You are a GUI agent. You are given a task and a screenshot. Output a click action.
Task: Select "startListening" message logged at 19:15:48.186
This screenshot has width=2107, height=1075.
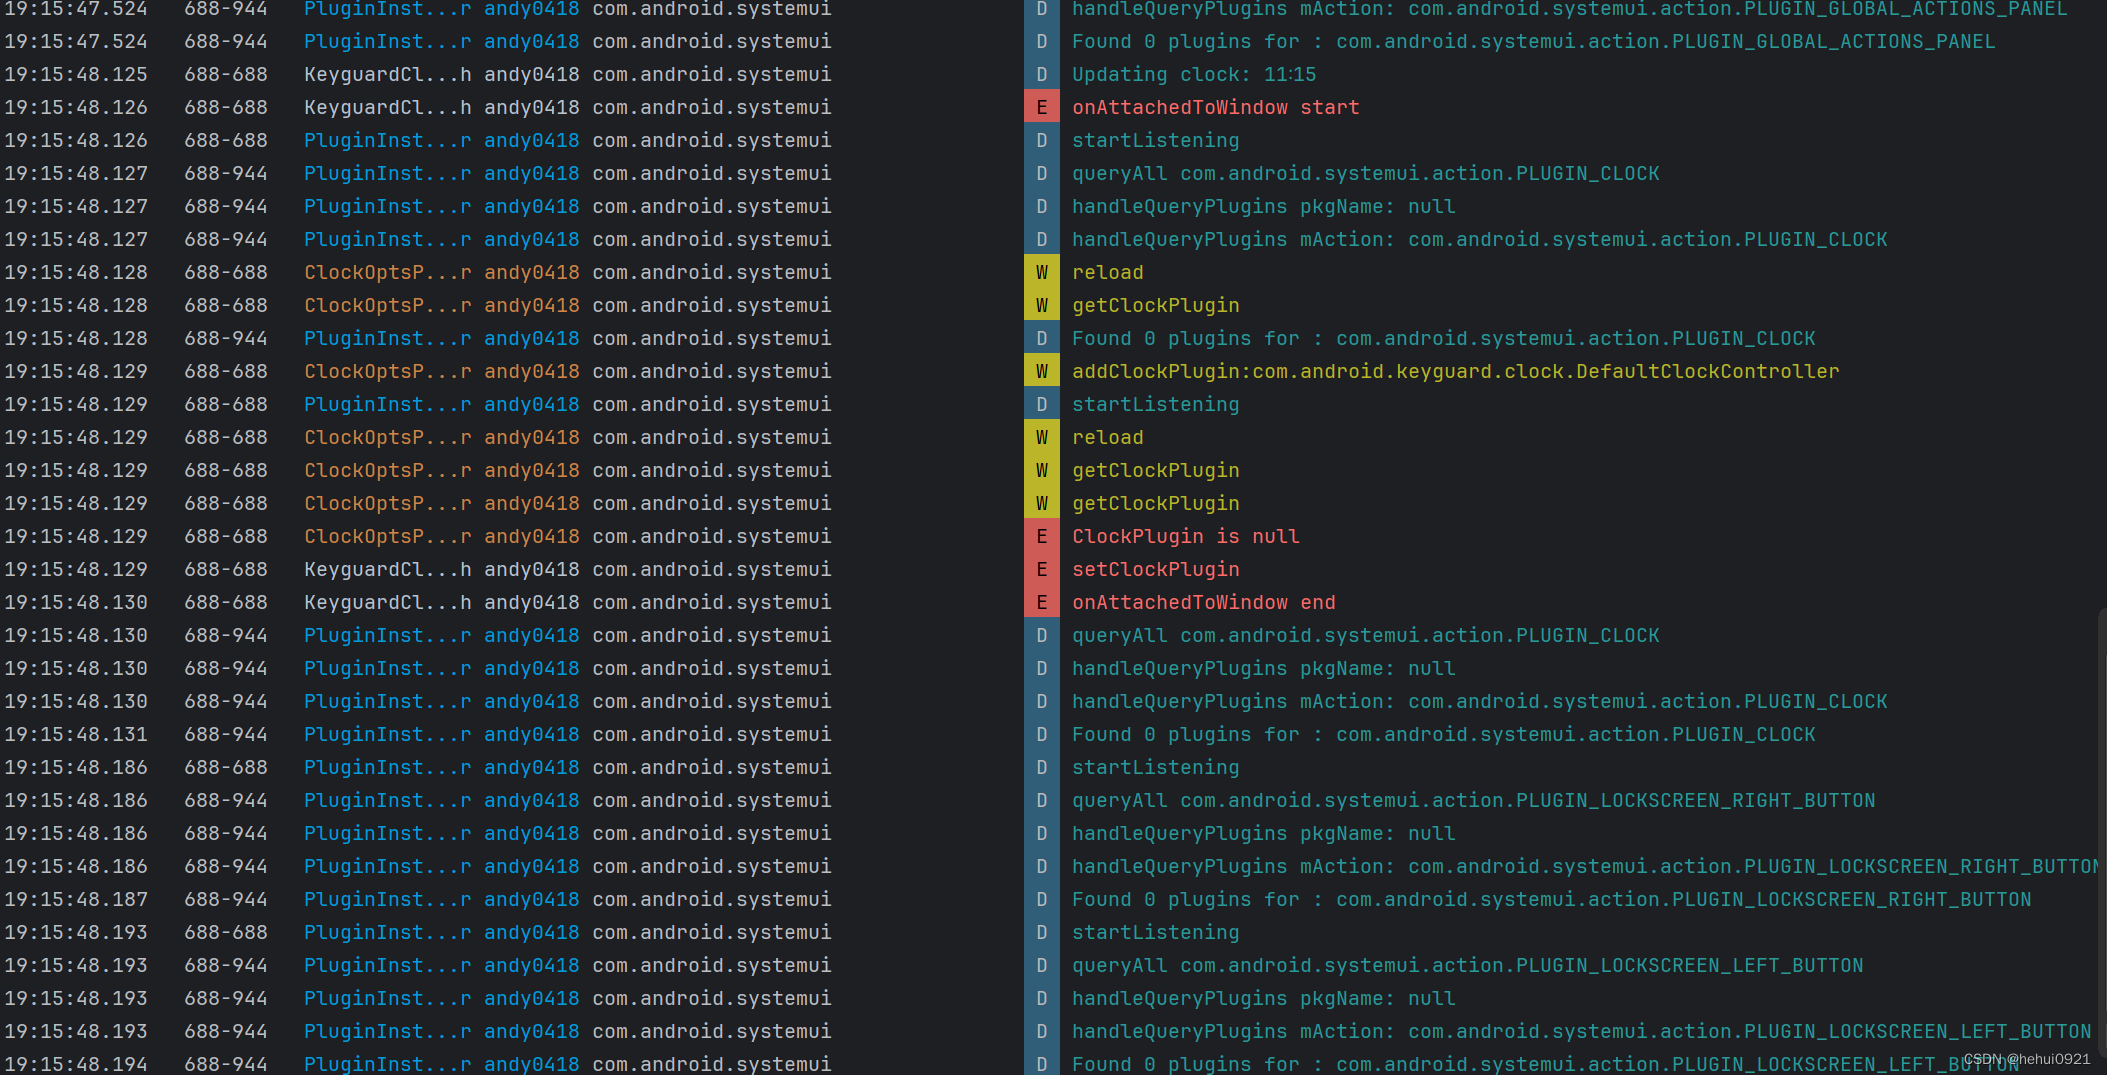click(1156, 768)
